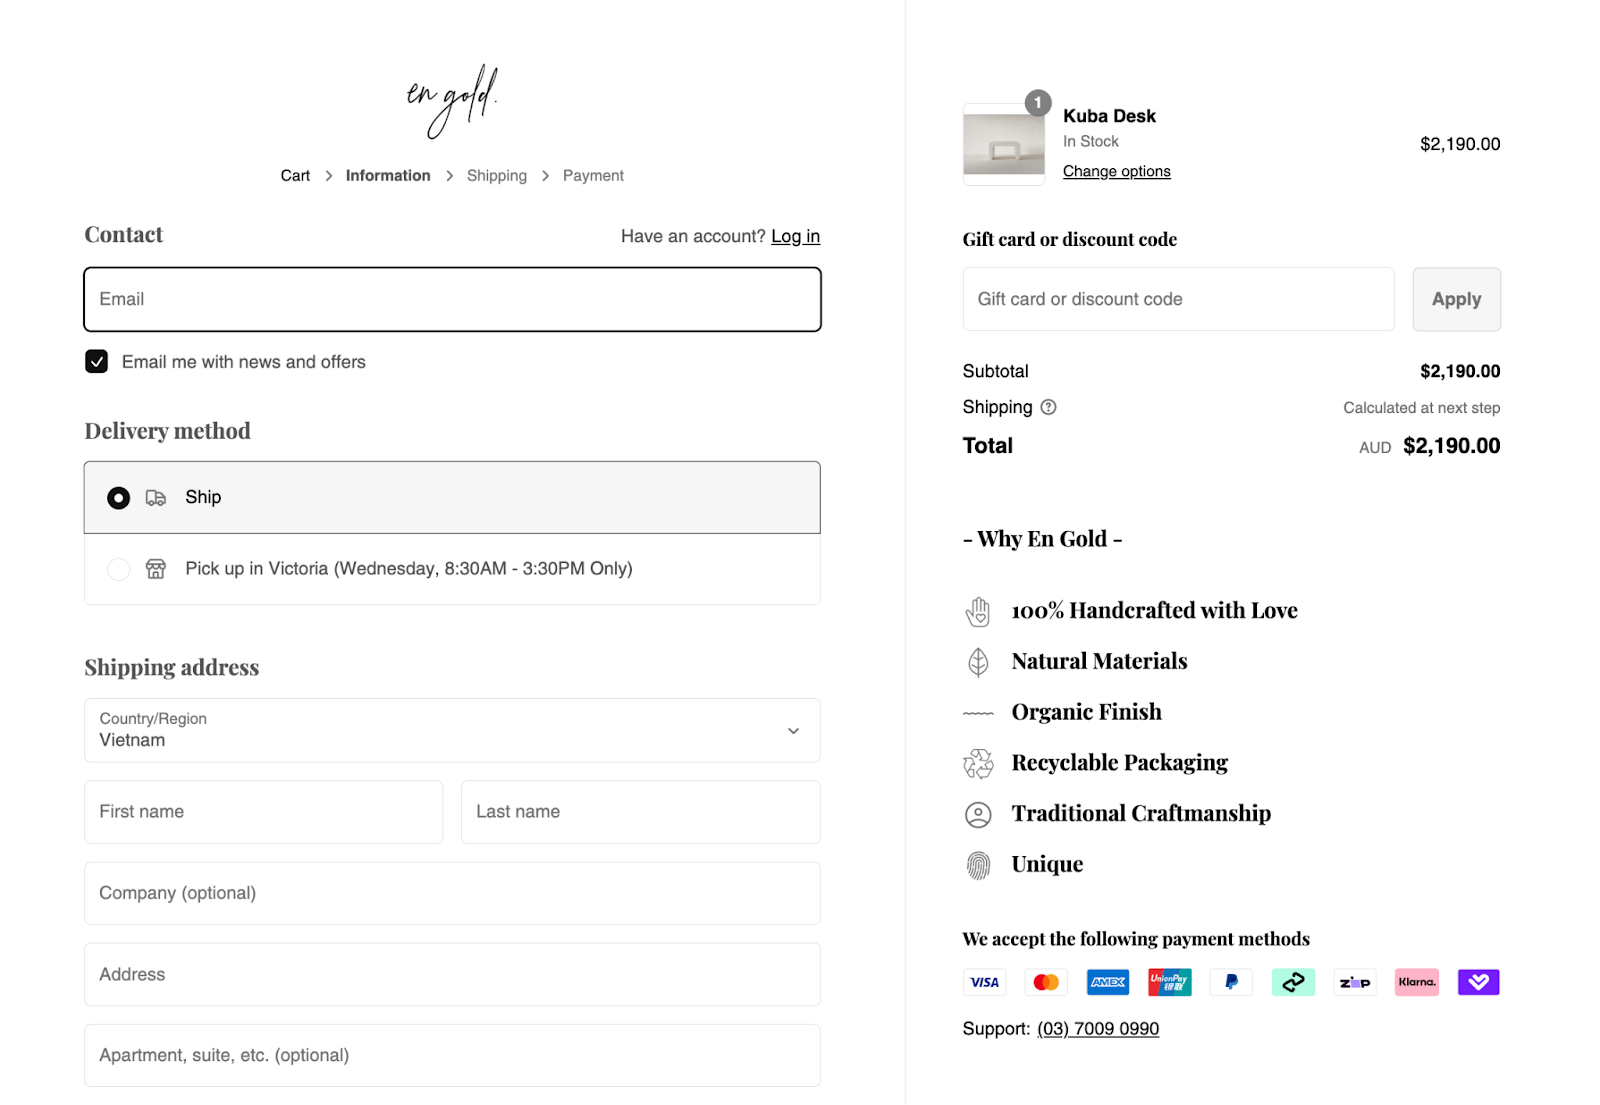This screenshot has height=1105, width=1600.
Task: Click the Kuba Desk product thumbnail
Action: tap(1004, 144)
